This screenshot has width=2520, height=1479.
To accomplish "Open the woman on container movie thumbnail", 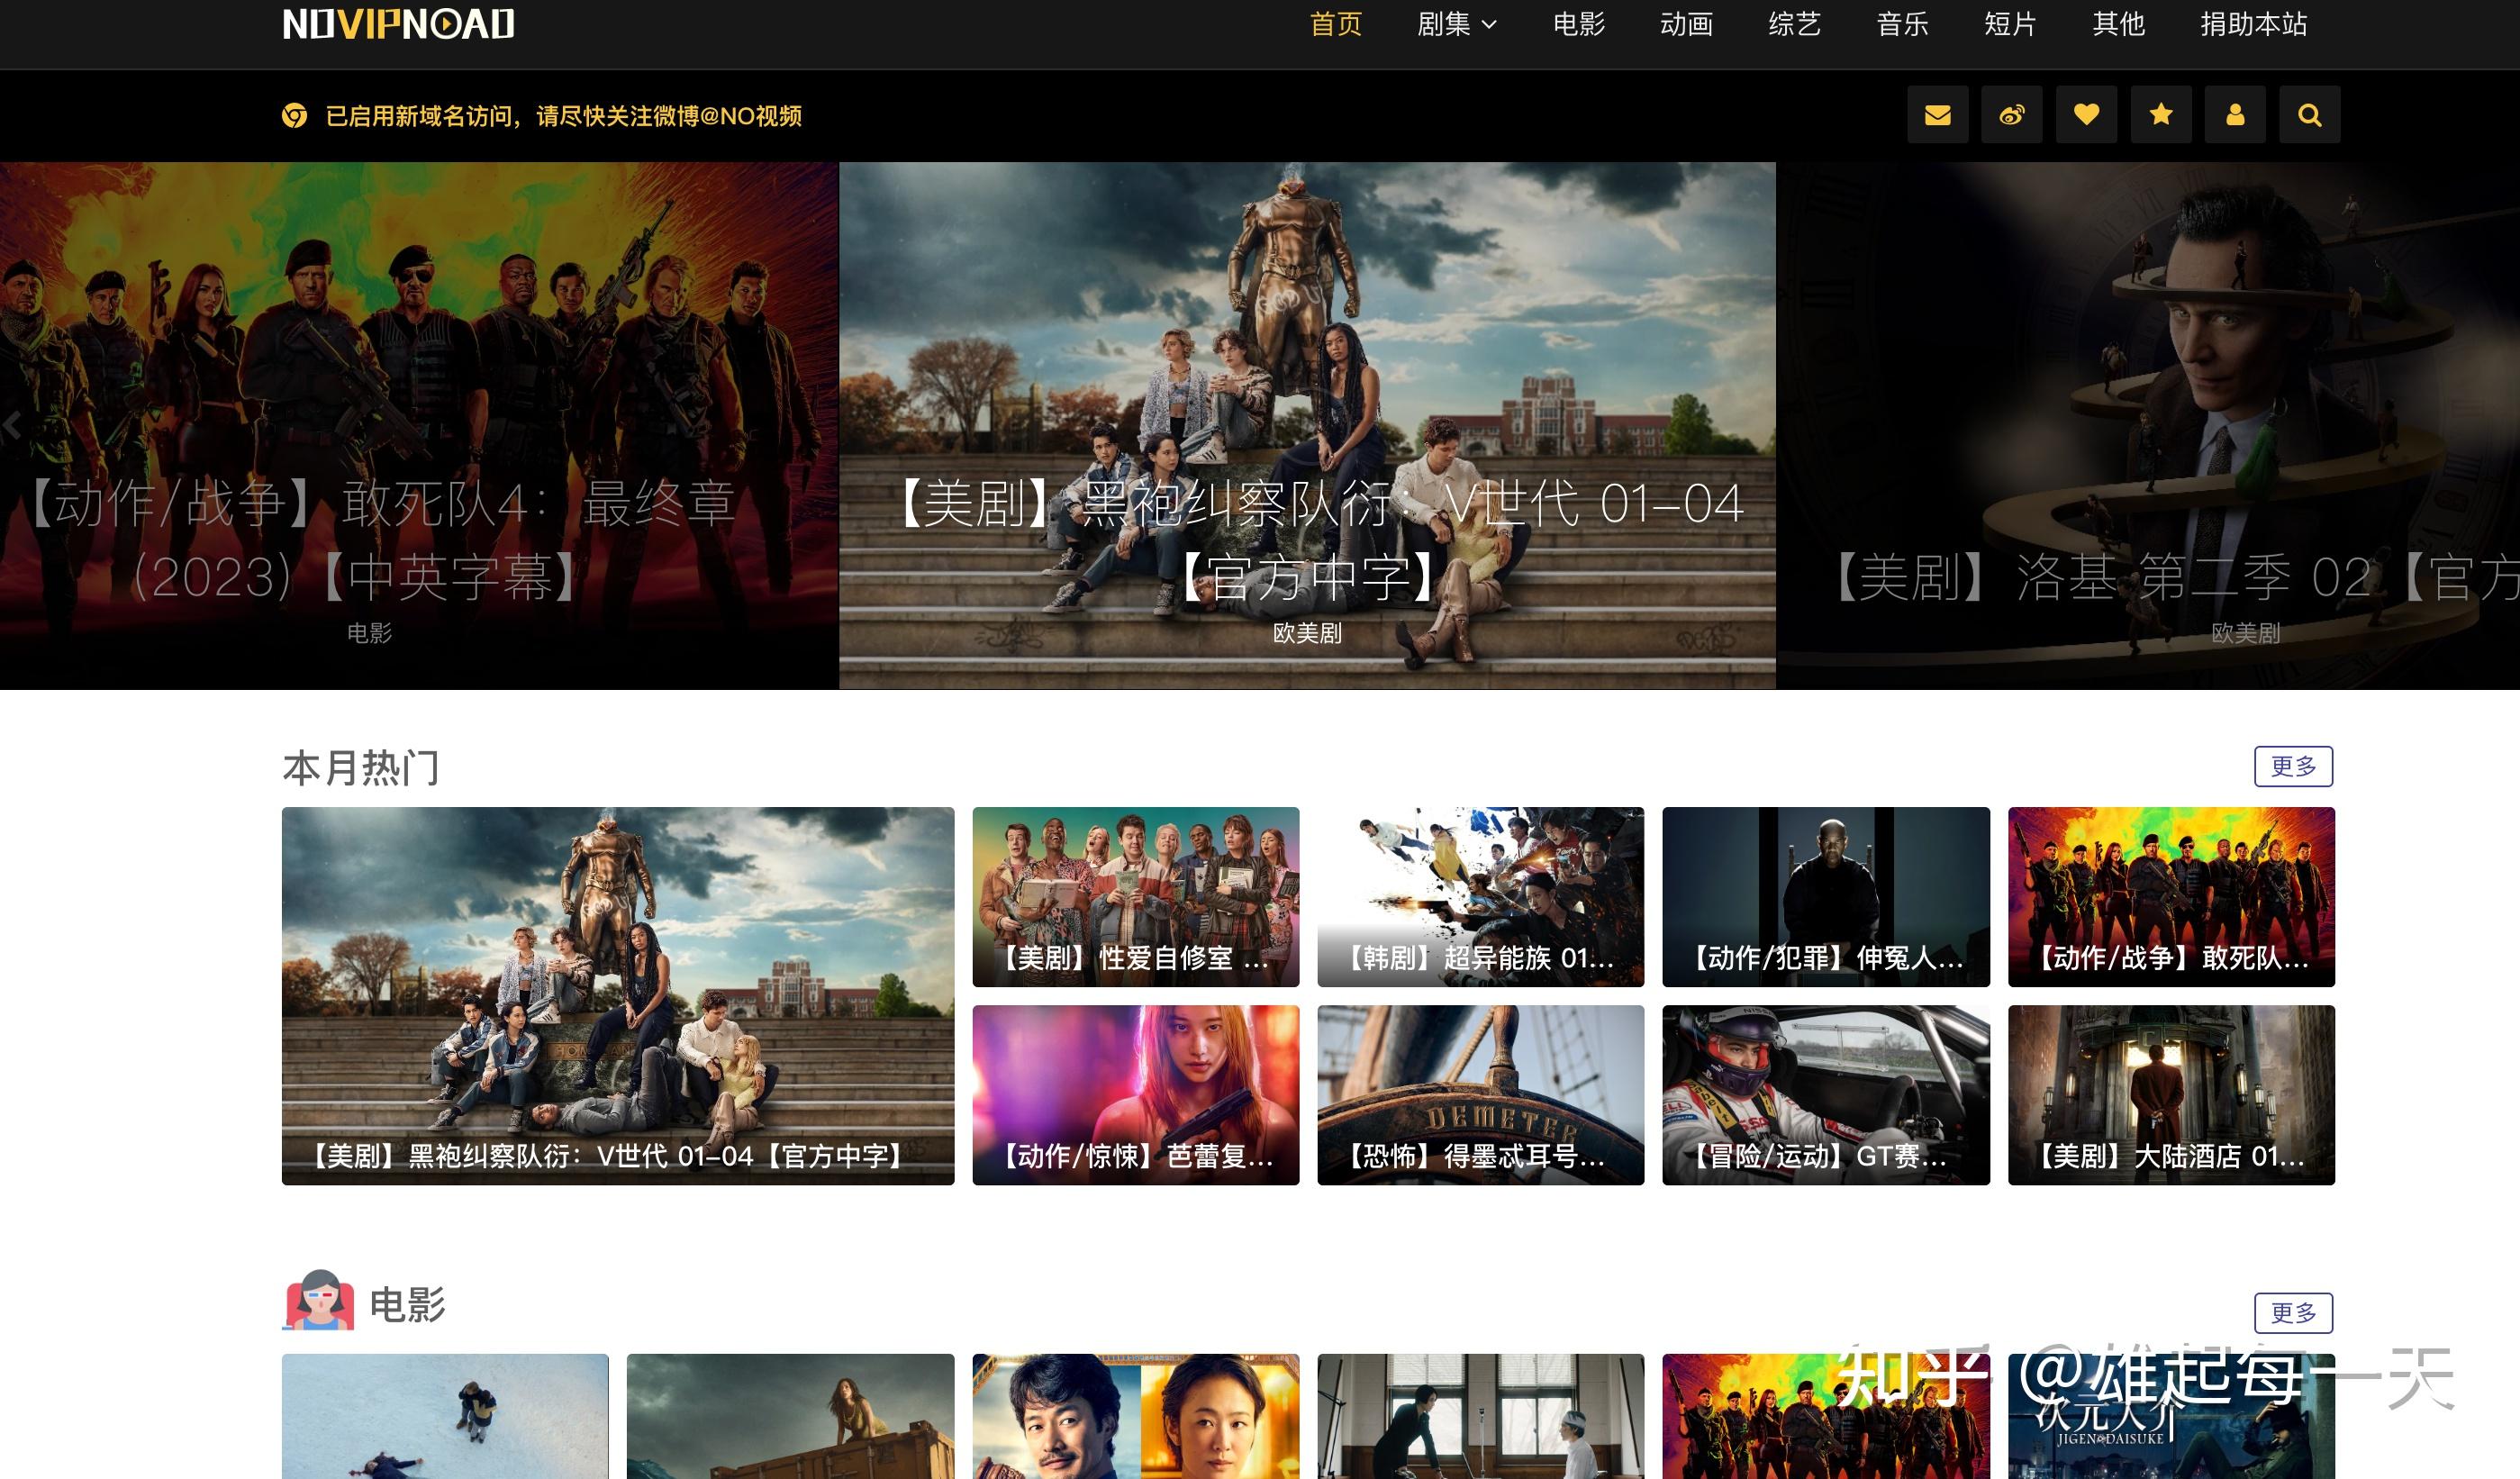I will [x=790, y=1416].
